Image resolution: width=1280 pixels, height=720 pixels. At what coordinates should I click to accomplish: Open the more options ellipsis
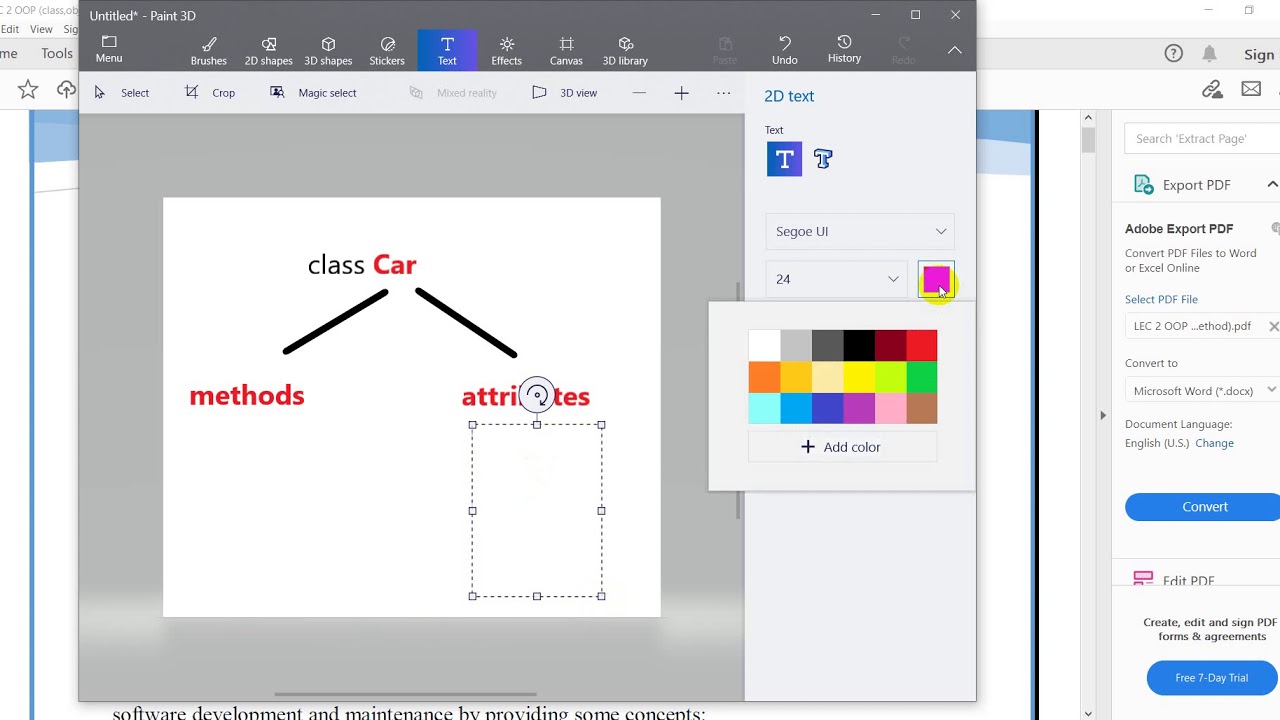tap(723, 93)
